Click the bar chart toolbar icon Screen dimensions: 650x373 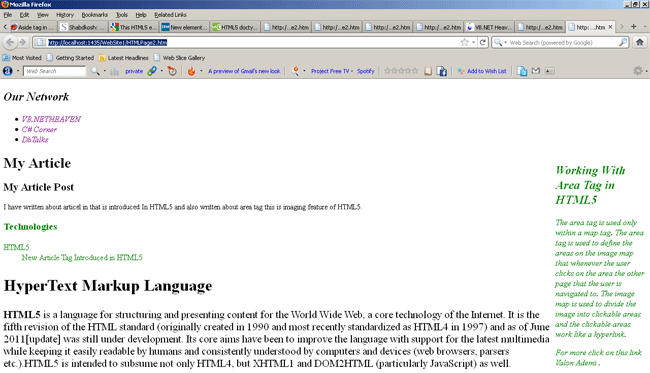[115, 71]
